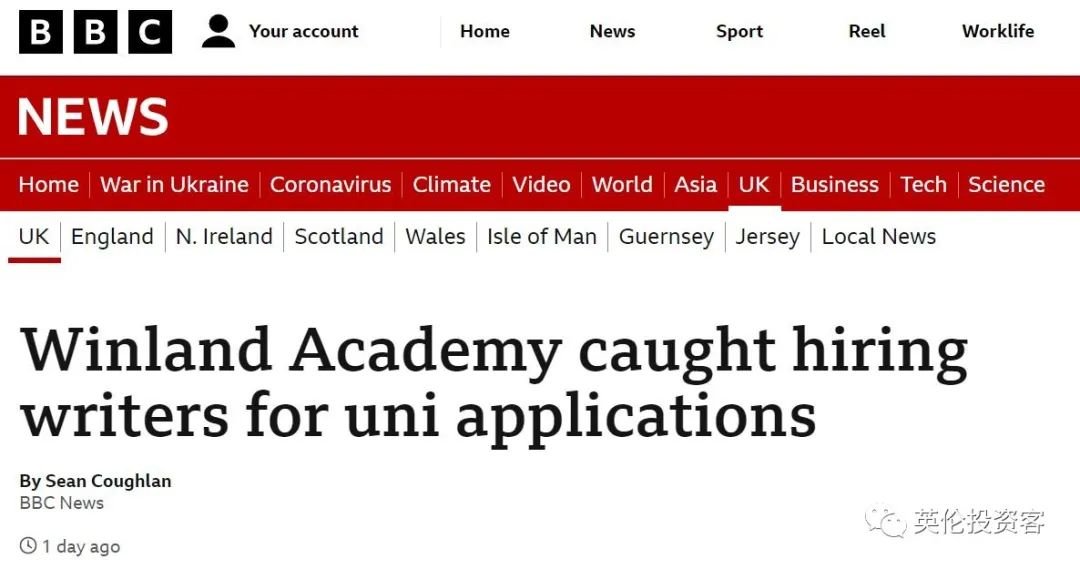Click N. Ireland regional link
This screenshot has width=1080, height=569.
224,237
